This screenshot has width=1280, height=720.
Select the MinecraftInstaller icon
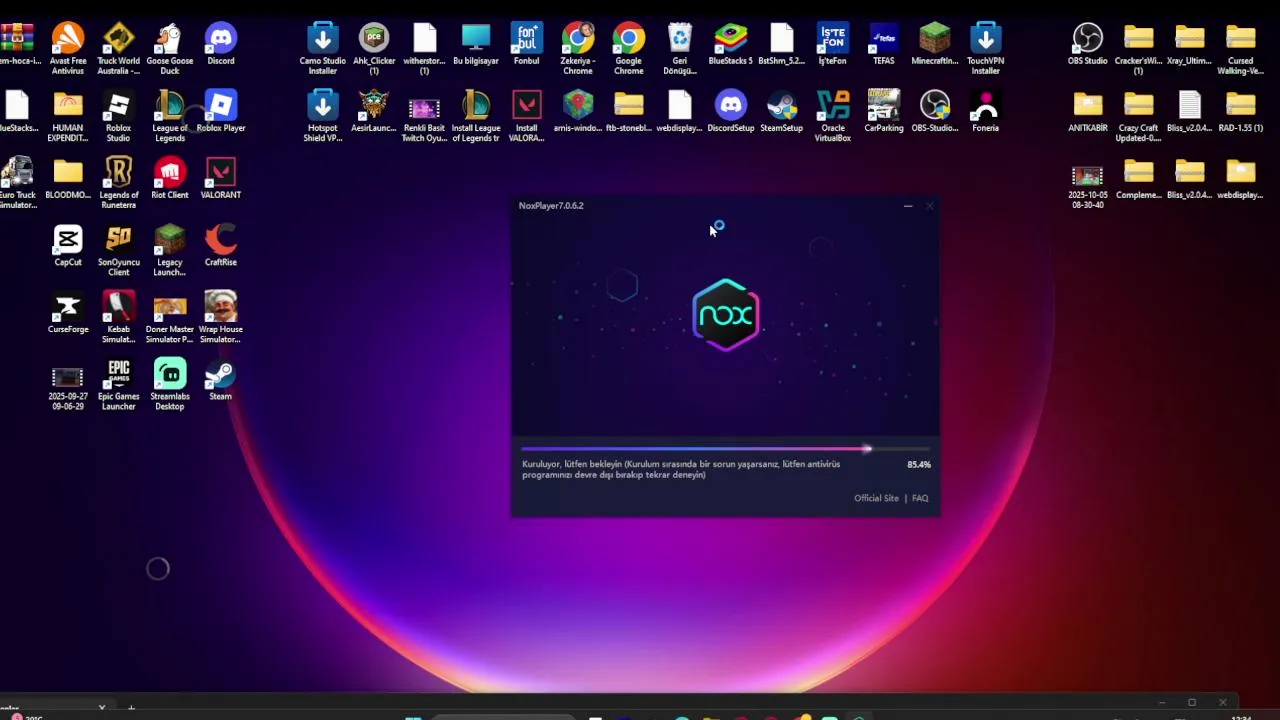point(934,45)
